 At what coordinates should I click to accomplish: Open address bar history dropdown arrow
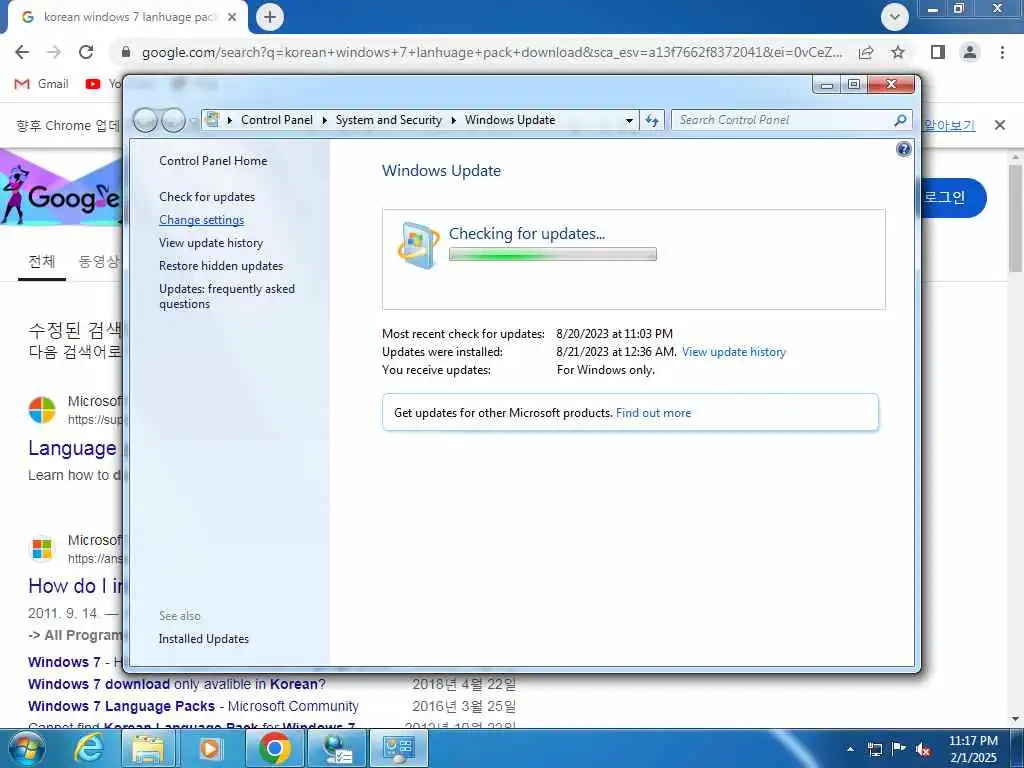click(x=629, y=121)
